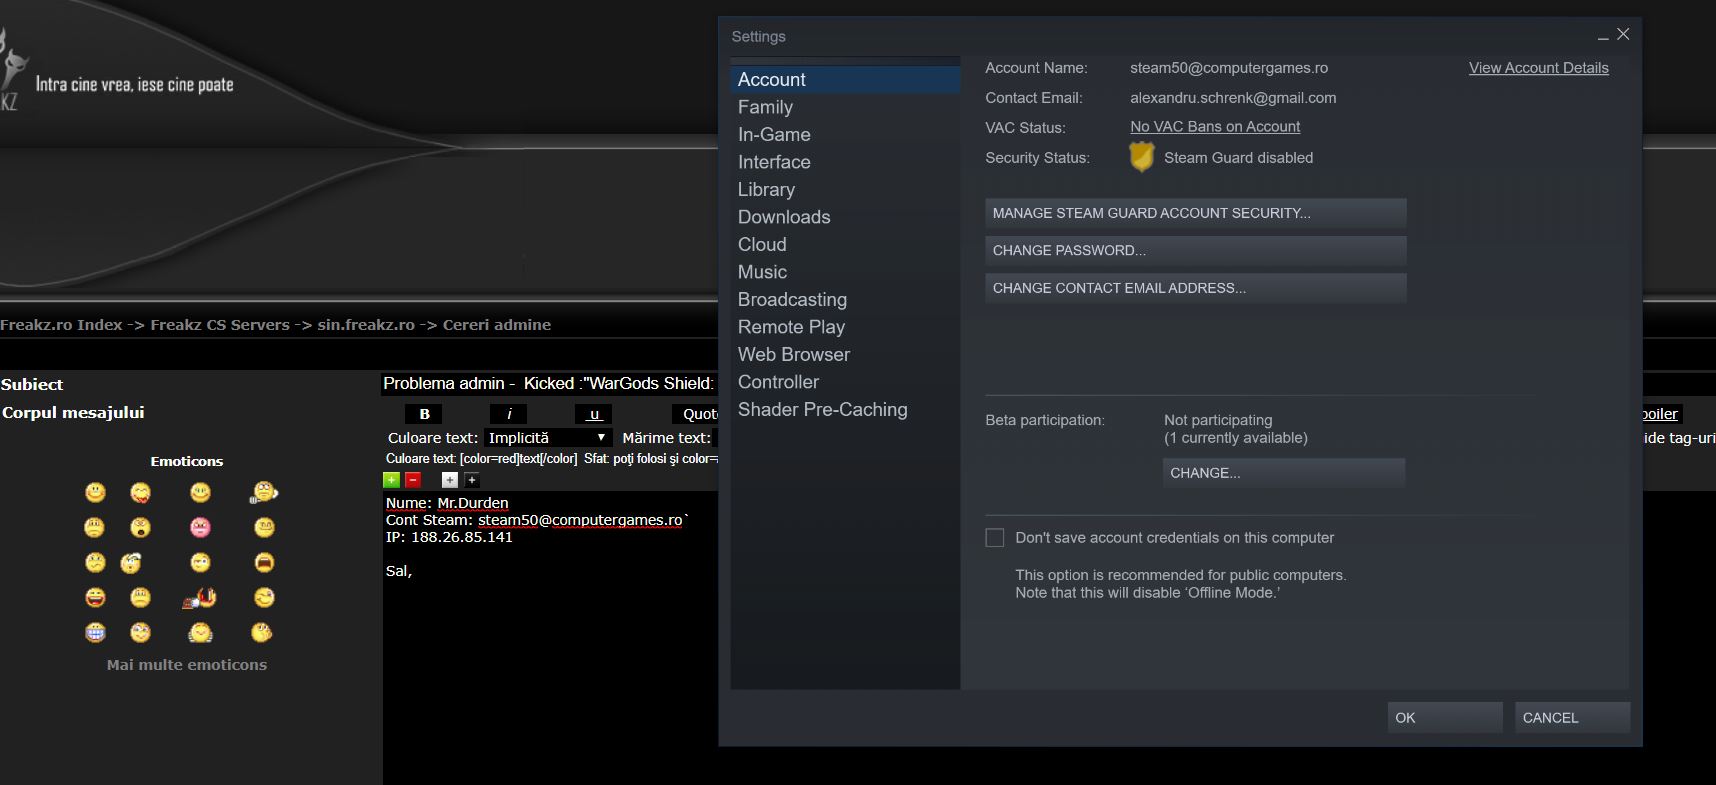The width and height of the screenshot is (1716, 785).
Task: Open Controller settings
Action: tap(845, 382)
